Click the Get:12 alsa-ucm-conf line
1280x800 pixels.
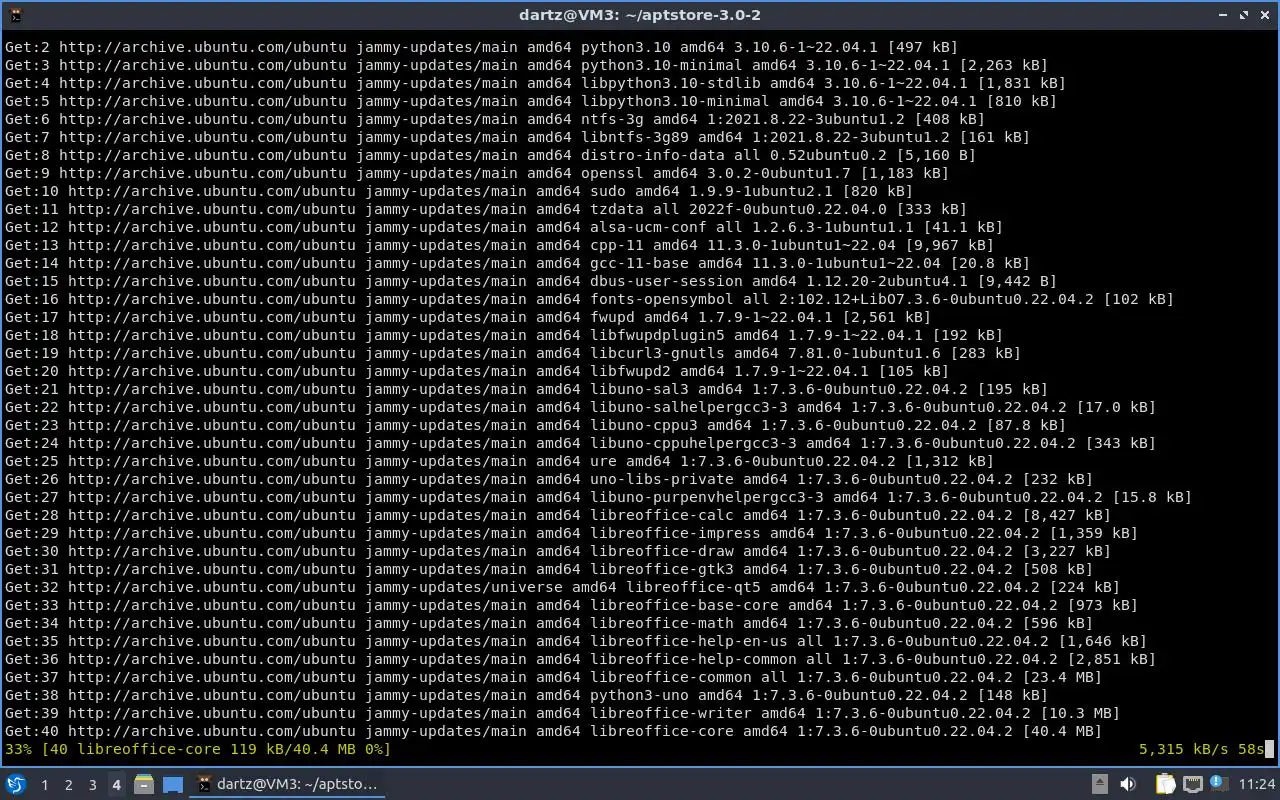pos(504,227)
